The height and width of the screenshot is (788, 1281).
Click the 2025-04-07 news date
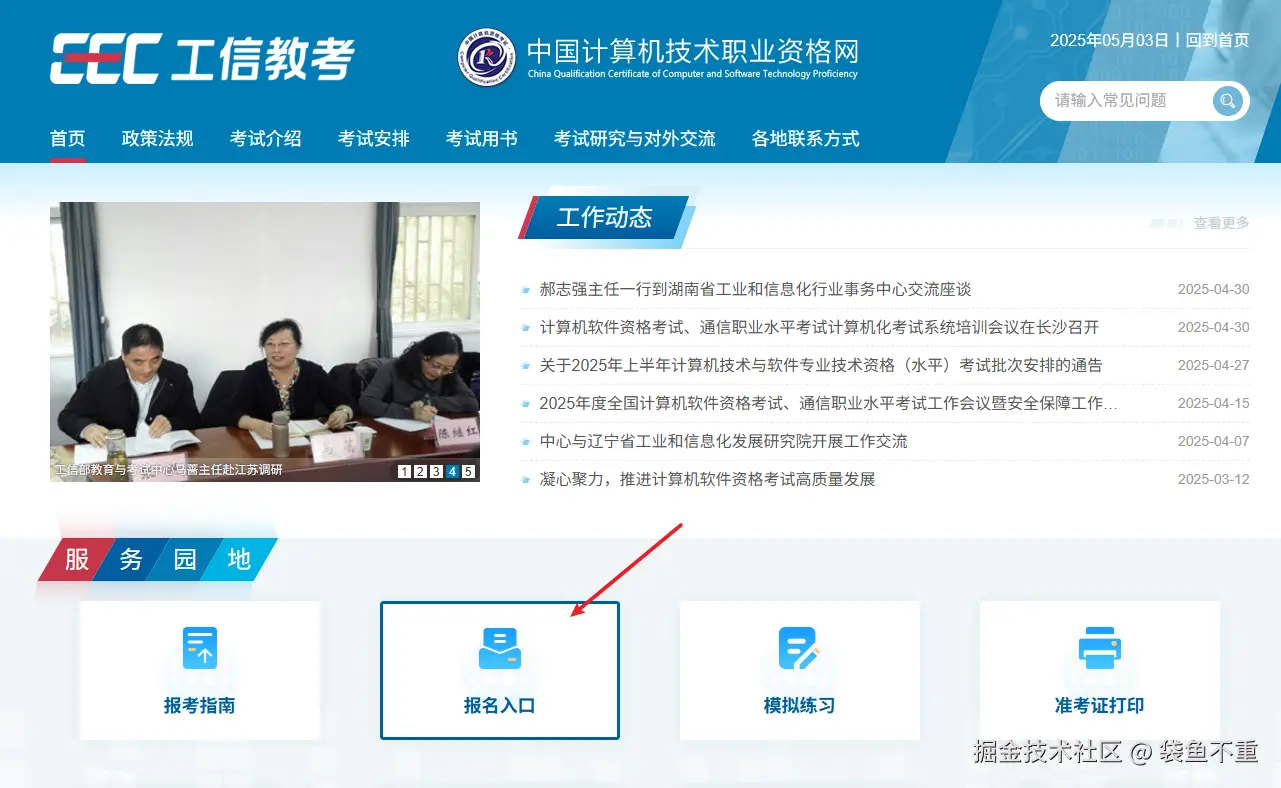tap(1213, 441)
